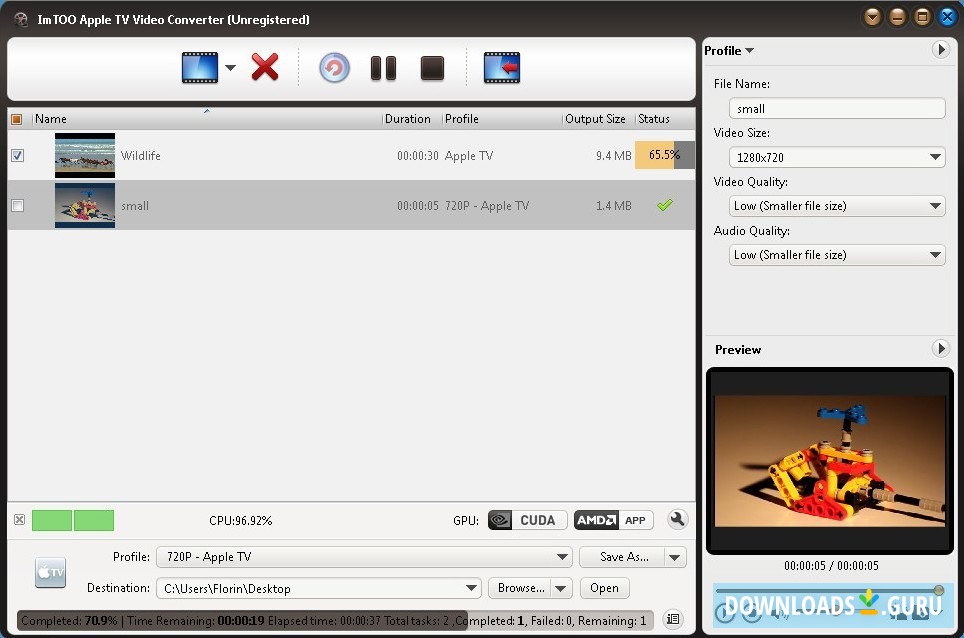Toggle NVIDIA CUDA GPU acceleration
The height and width of the screenshot is (638, 964).
[x=527, y=520]
